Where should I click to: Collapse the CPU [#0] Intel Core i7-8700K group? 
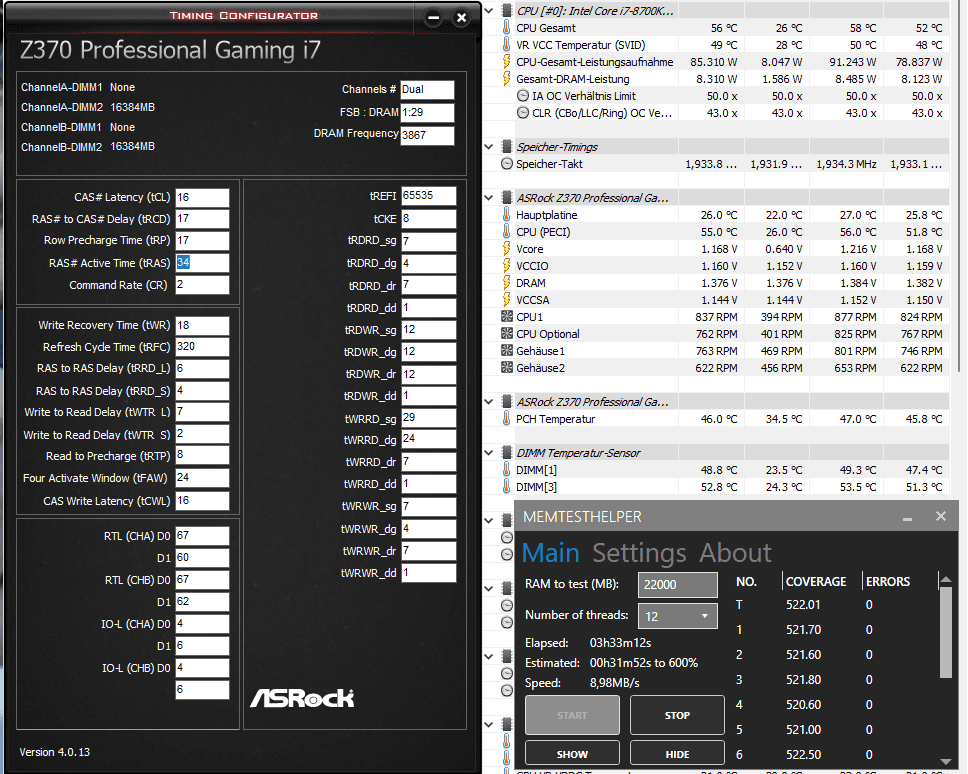point(489,10)
